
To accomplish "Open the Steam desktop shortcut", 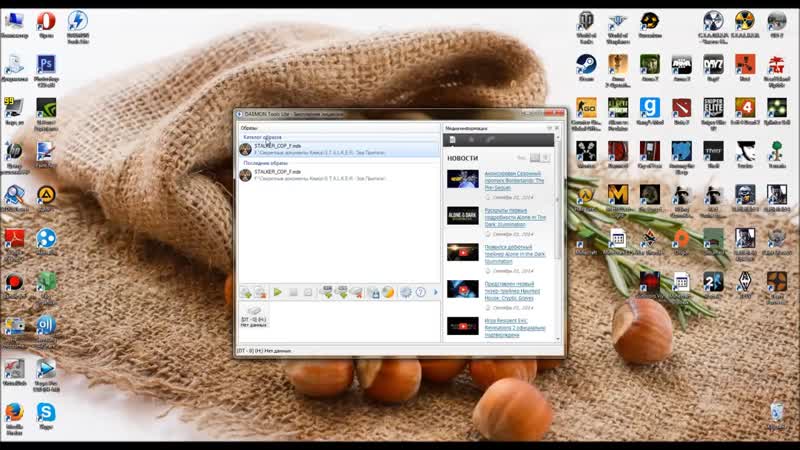I will point(586,68).
